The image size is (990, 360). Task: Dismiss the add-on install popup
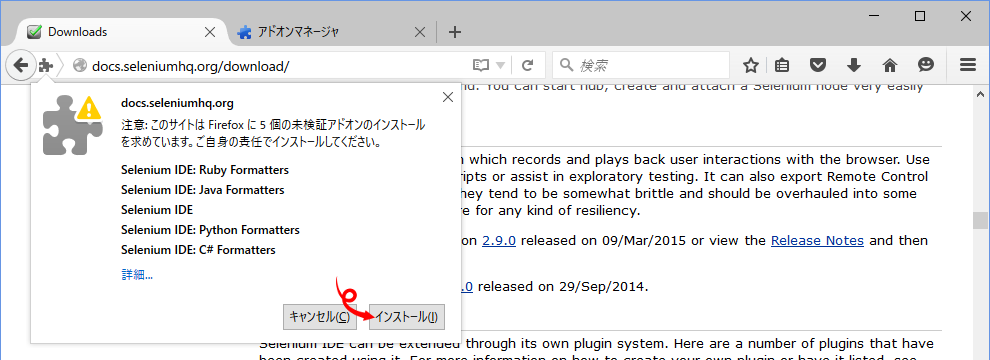click(x=448, y=97)
